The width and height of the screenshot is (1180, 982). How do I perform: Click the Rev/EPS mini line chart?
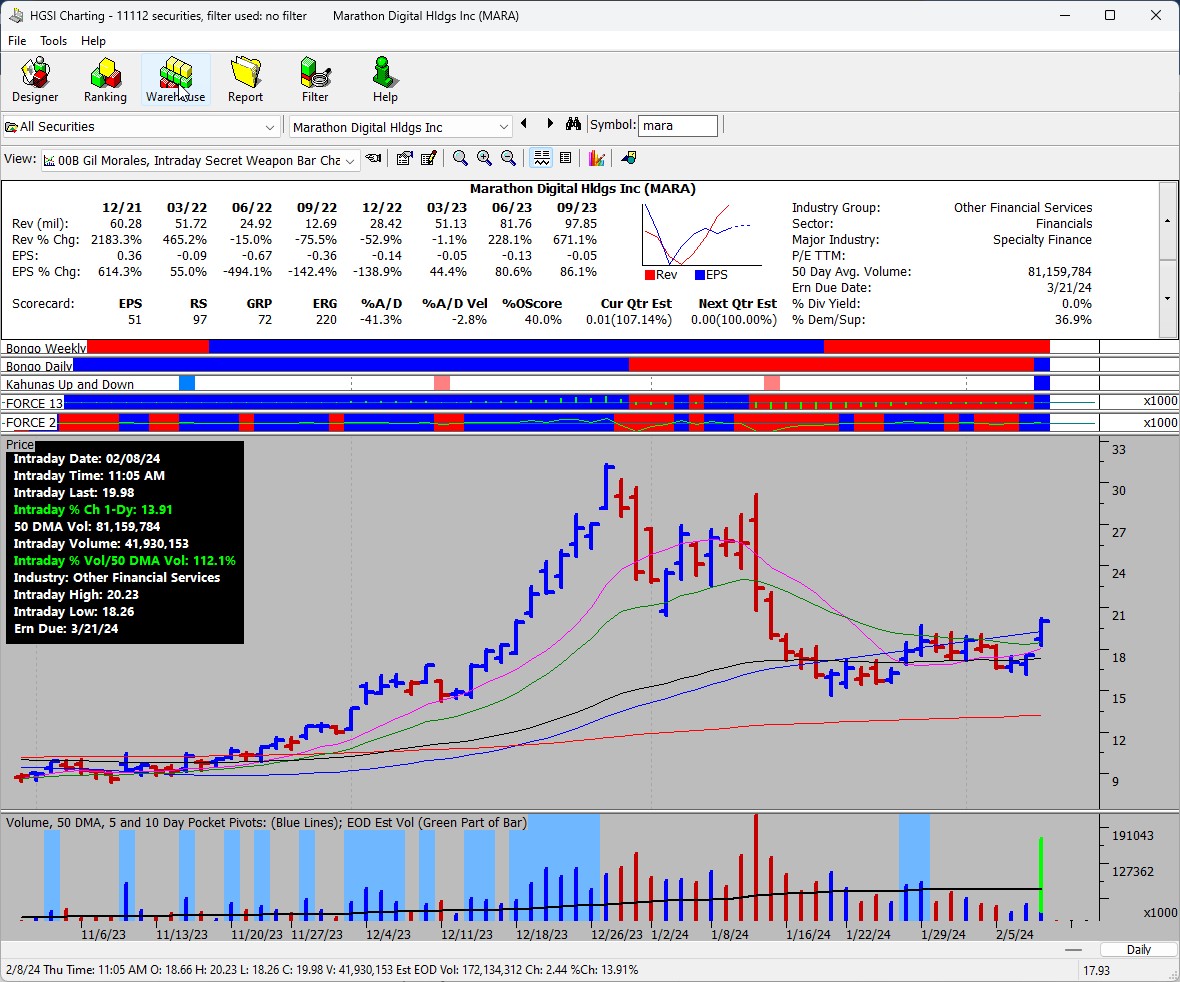click(700, 234)
